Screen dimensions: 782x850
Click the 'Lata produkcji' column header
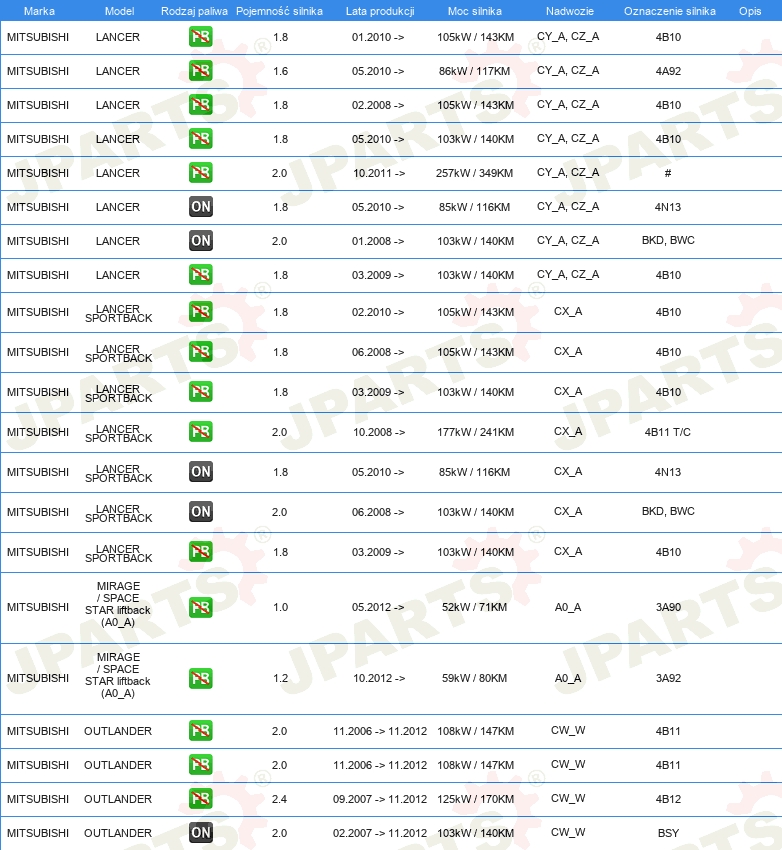click(380, 11)
